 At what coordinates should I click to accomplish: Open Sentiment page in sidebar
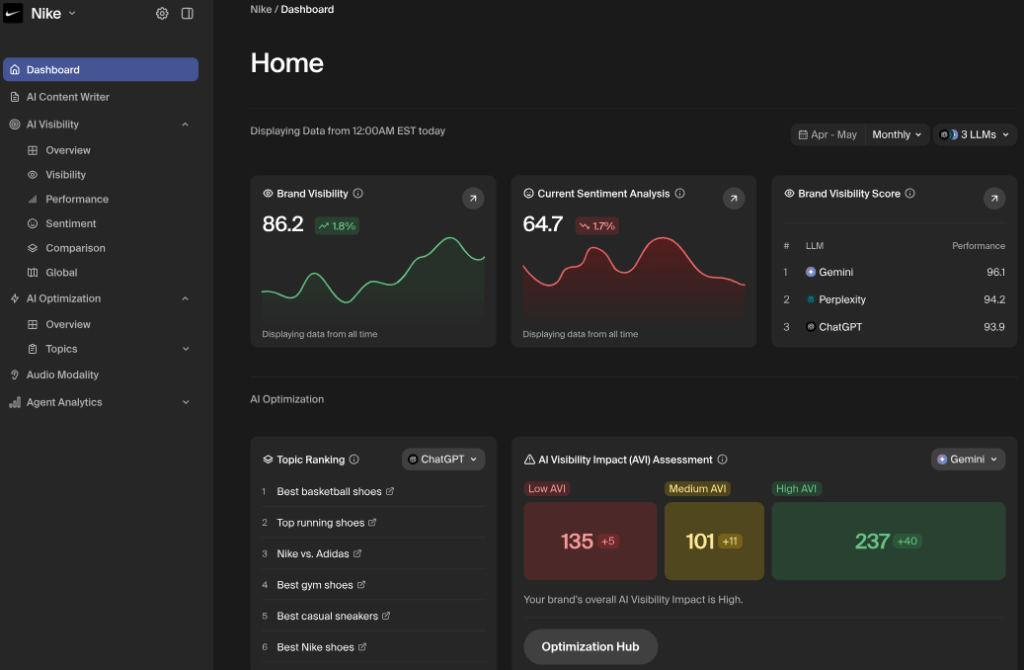point(70,224)
